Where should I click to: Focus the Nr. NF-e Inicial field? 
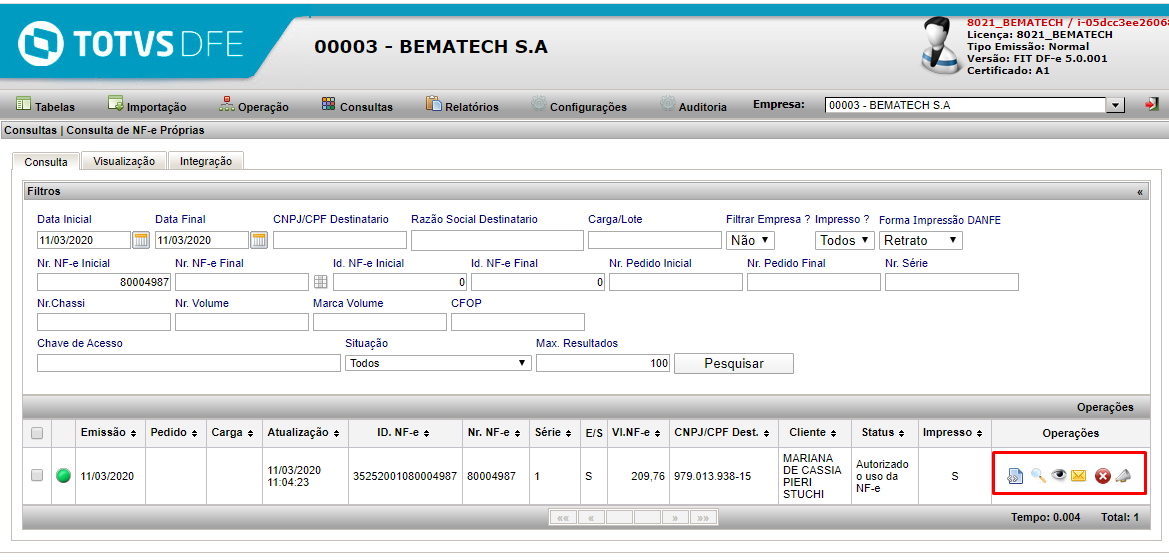pos(104,282)
